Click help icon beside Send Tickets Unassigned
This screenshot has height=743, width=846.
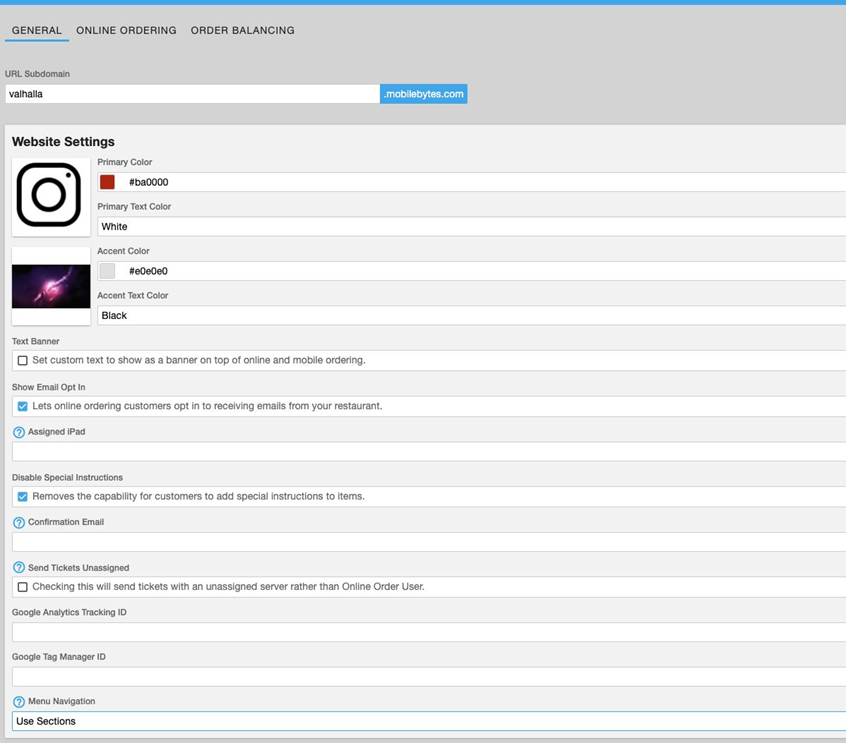pos(18,568)
